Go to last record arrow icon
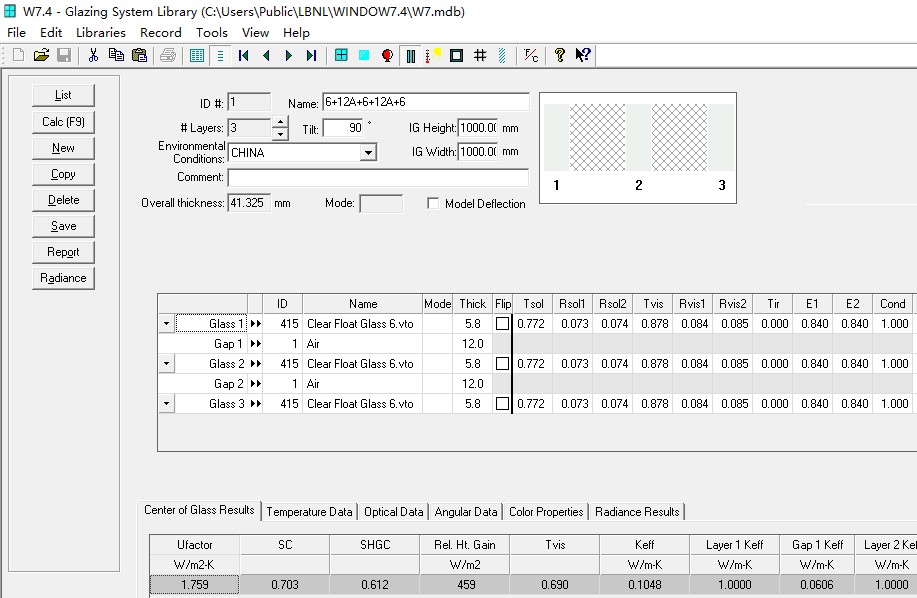 (311, 56)
